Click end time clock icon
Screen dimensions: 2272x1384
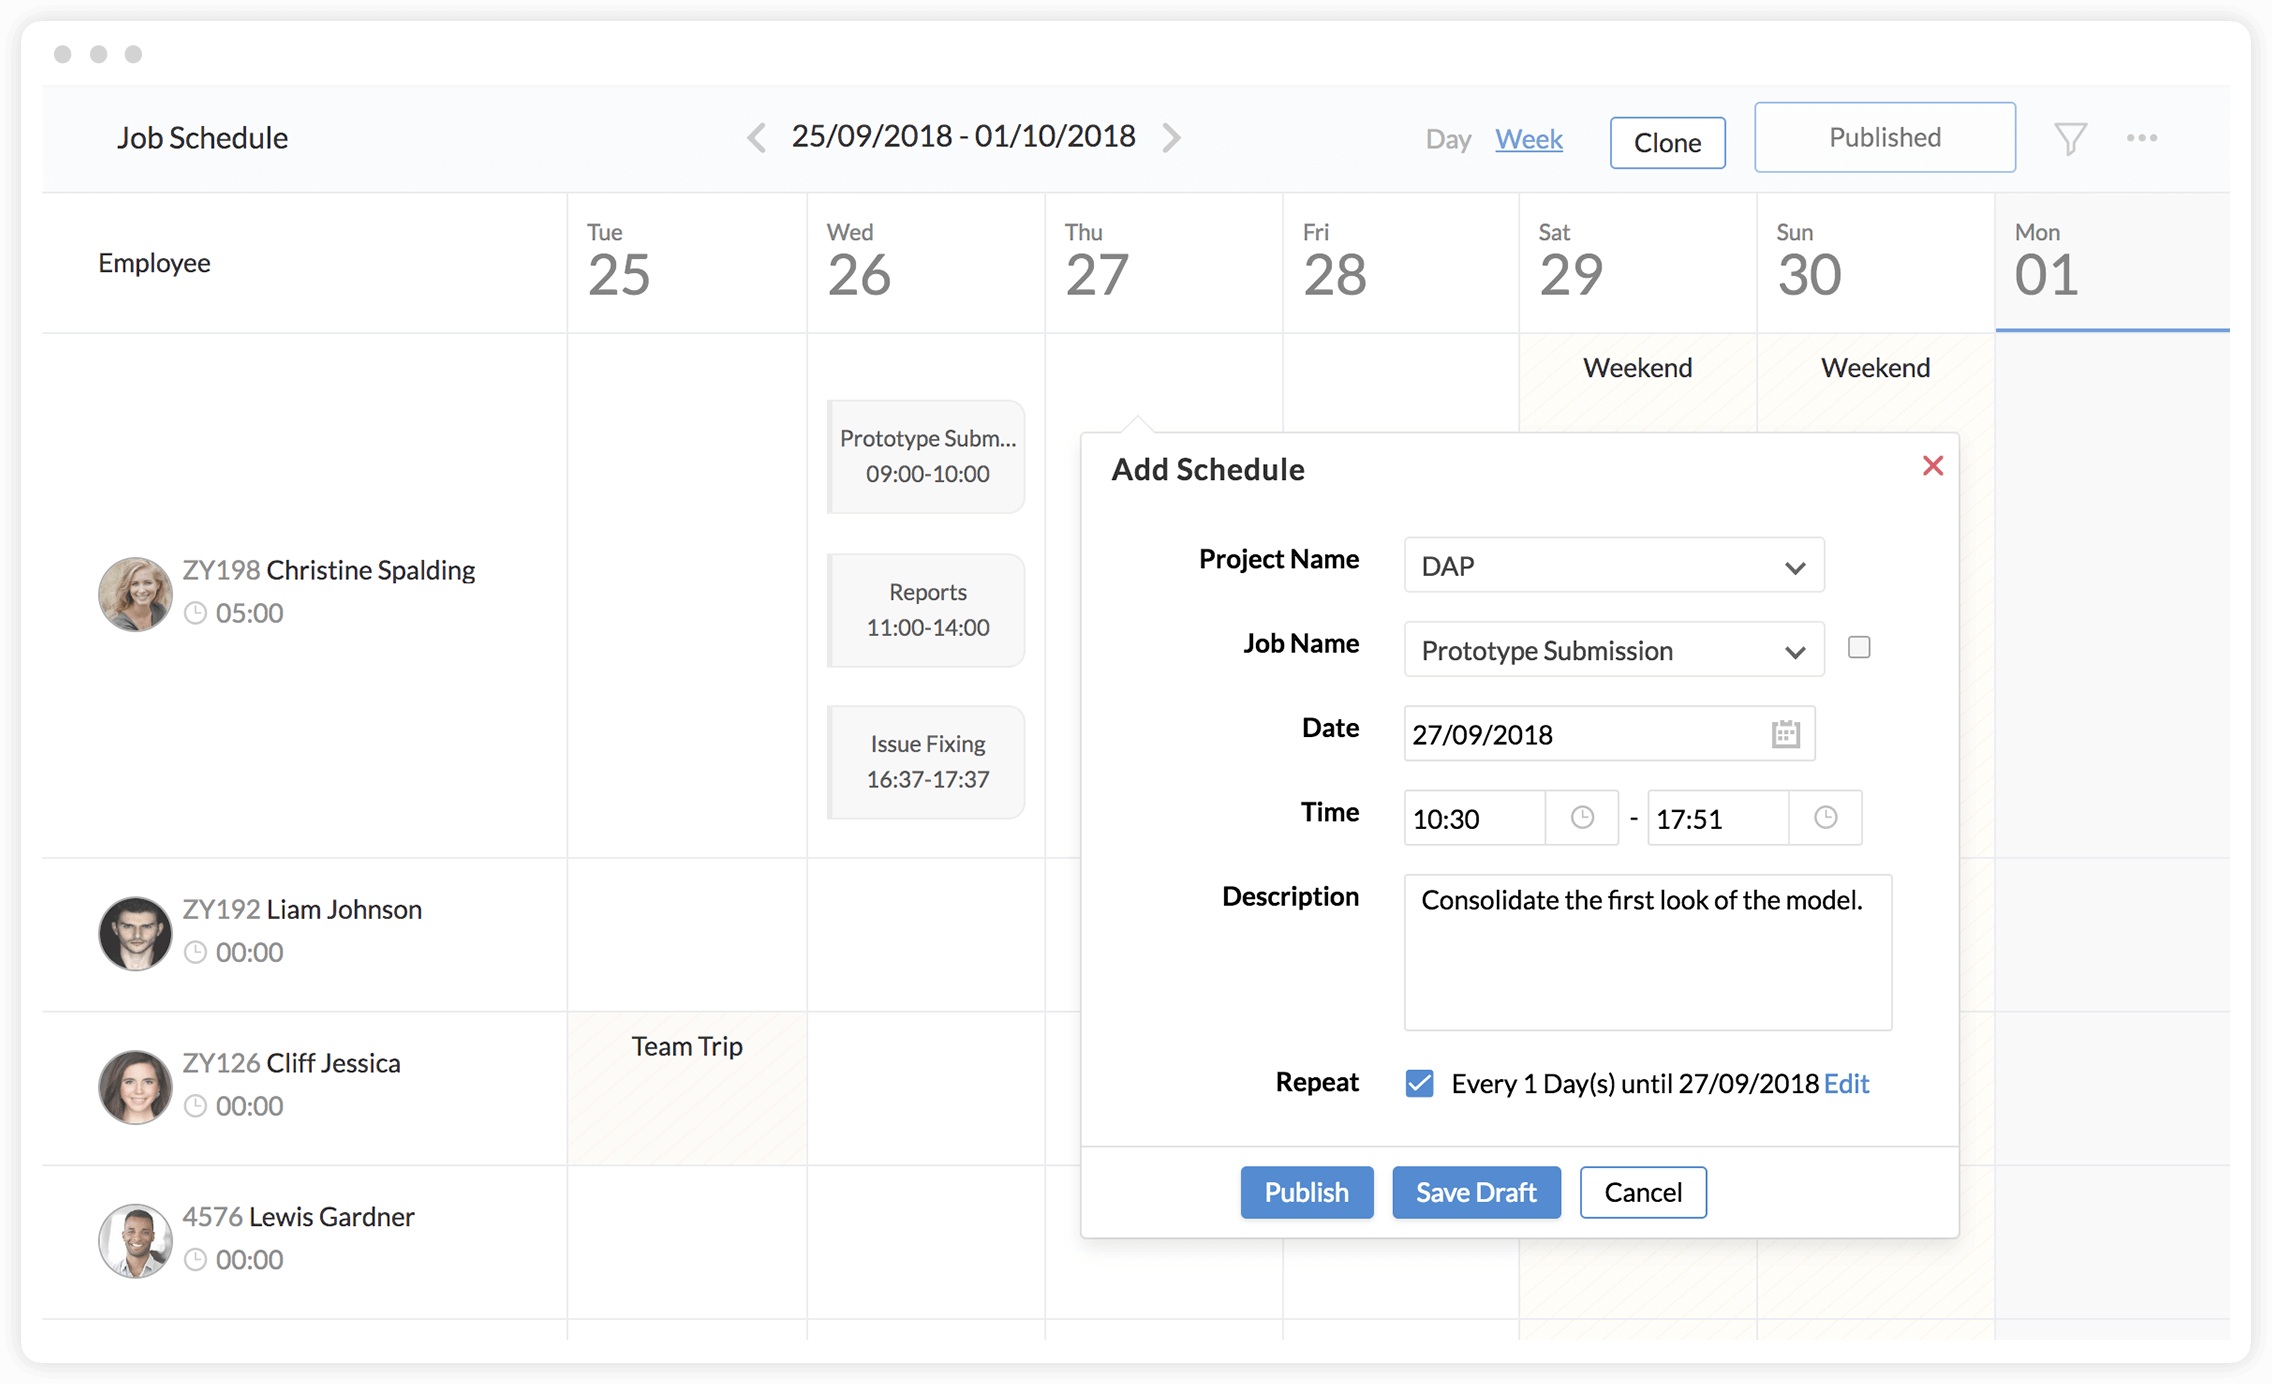(x=1825, y=818)
